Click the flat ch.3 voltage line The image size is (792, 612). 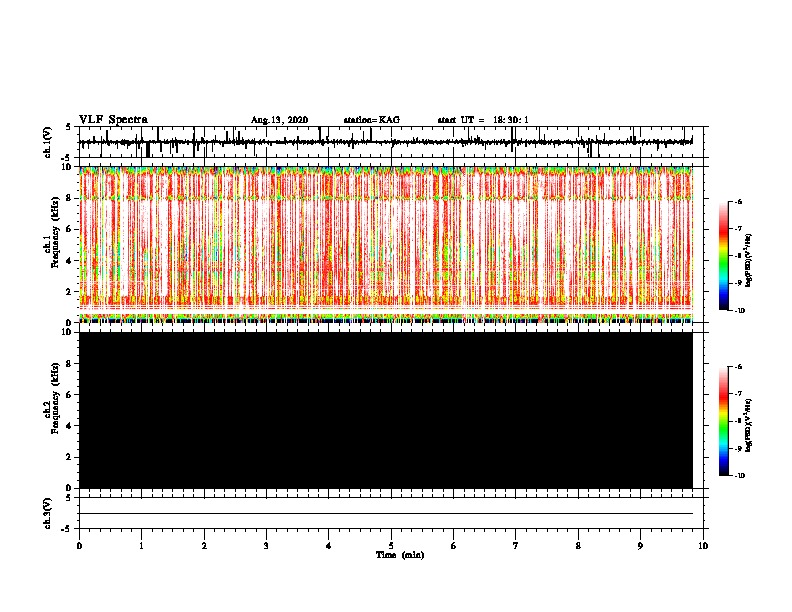coord(386,514)
